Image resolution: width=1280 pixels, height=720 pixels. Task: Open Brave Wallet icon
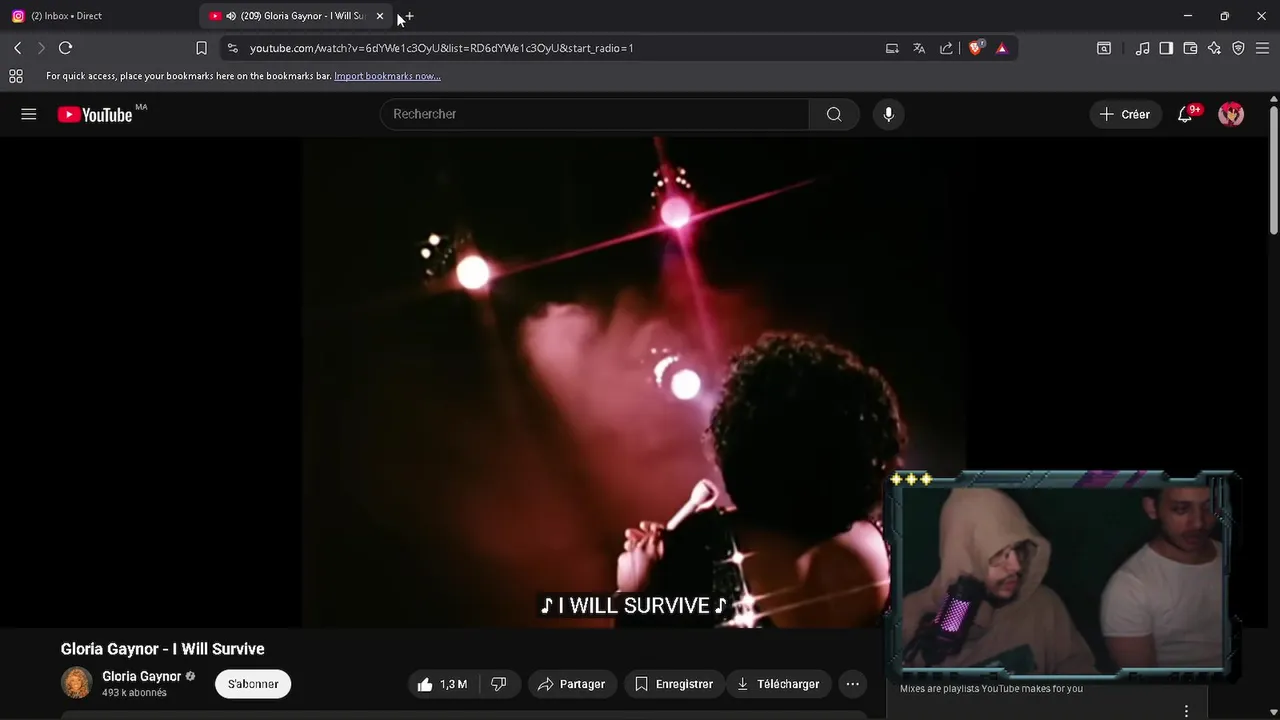1190,48
